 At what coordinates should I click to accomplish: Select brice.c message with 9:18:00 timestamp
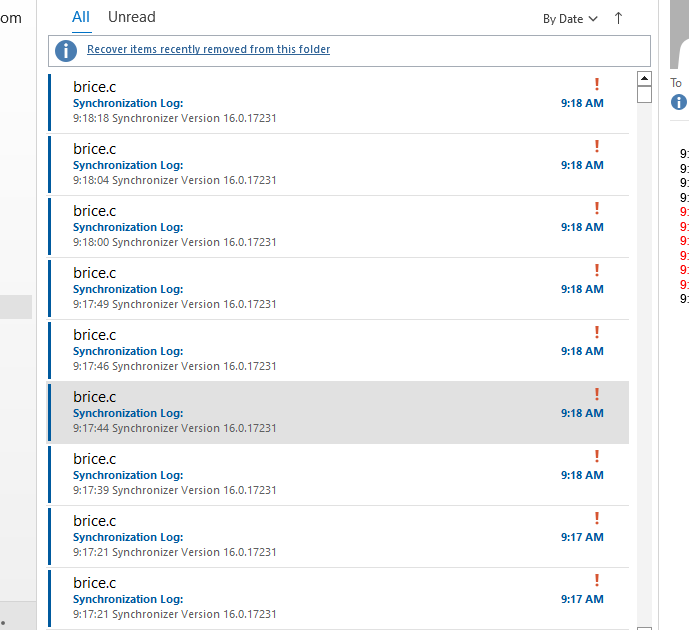pos(300,227)
